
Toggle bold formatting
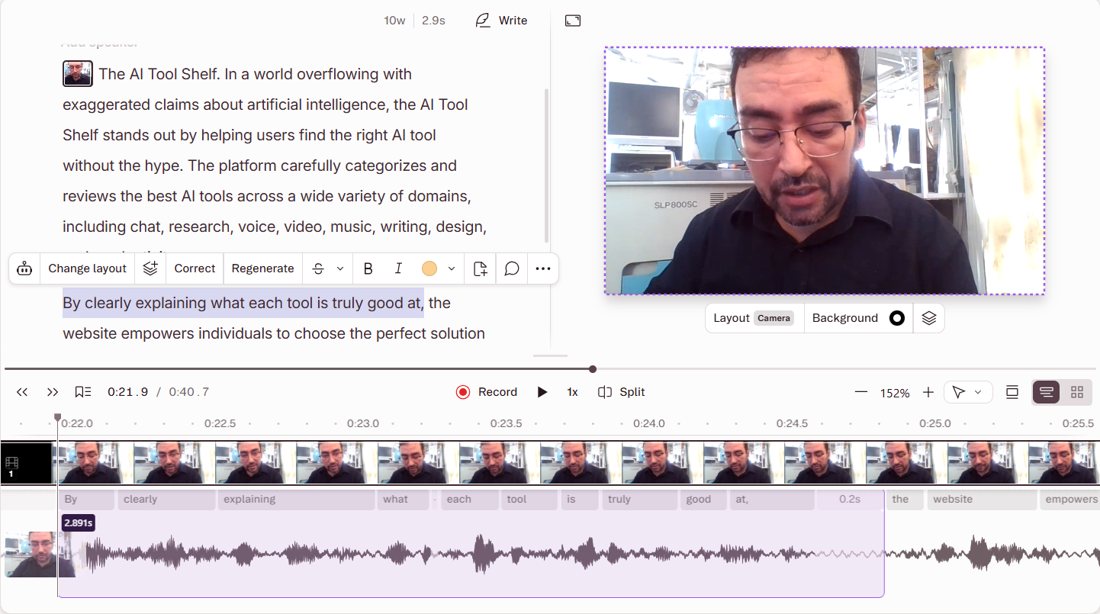[368, 268]
